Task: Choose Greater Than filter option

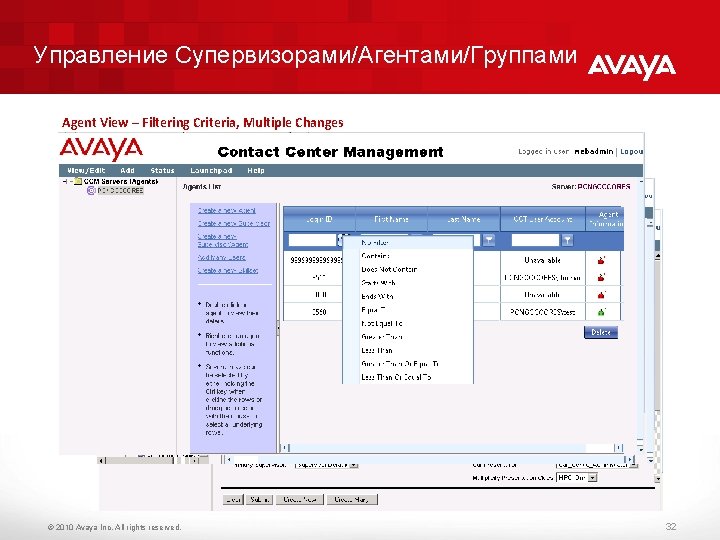Action: pos(408,337)
